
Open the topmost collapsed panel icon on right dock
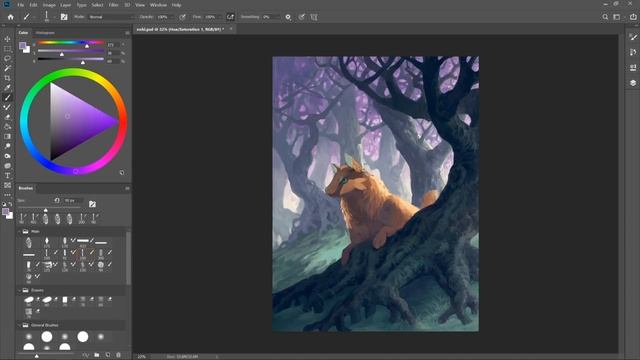coord(633,37)
